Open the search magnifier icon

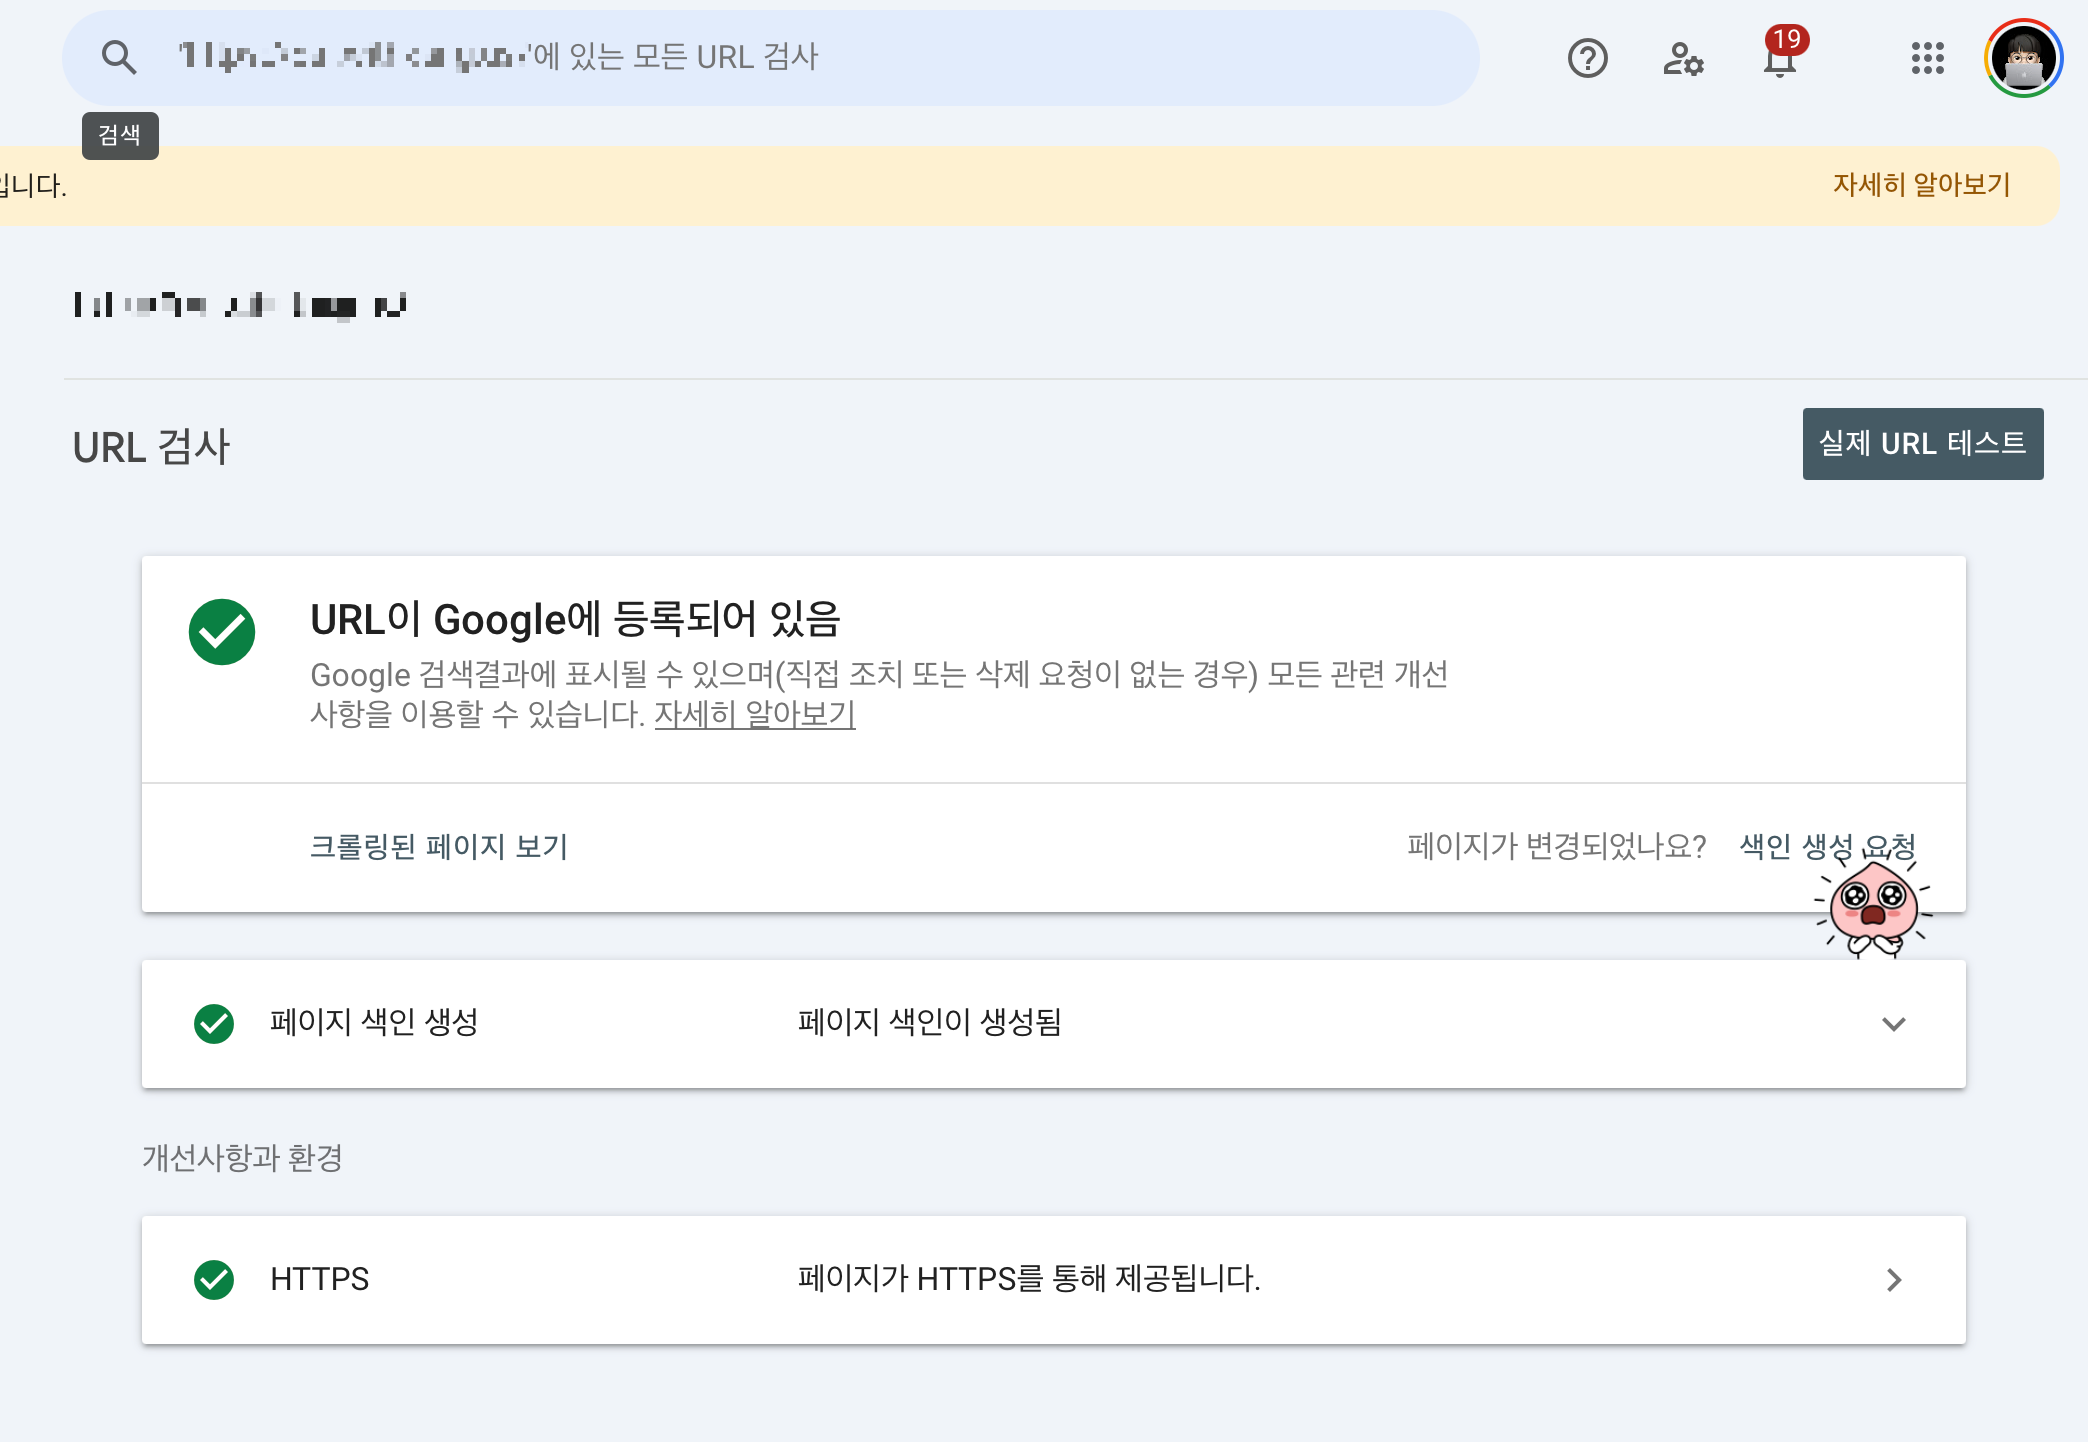[x=119, y=57]
